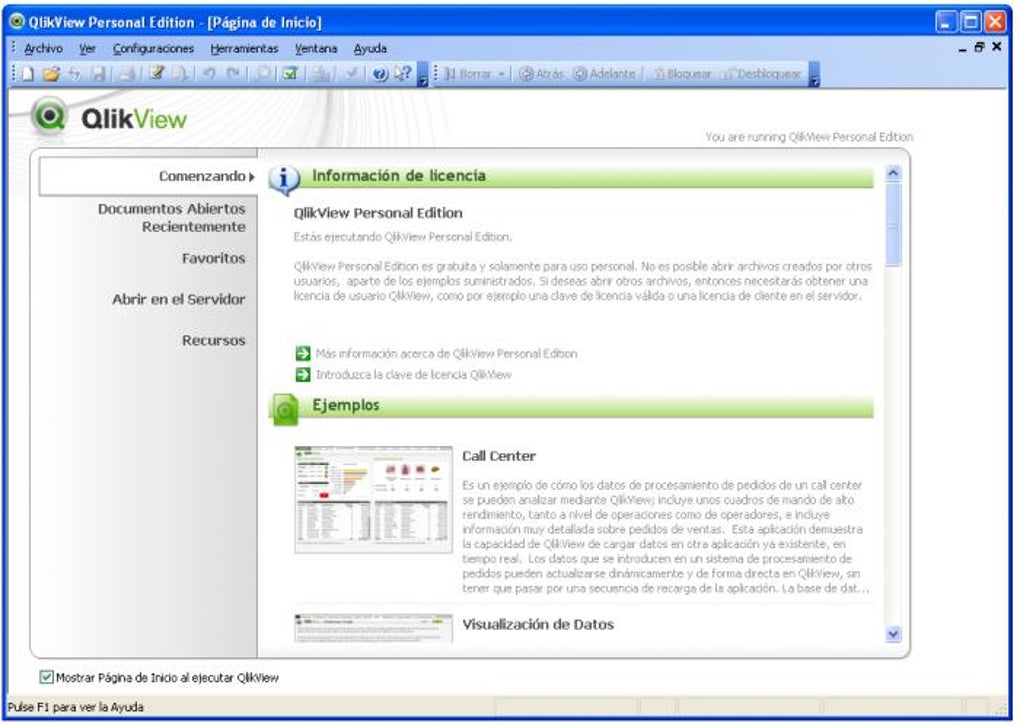This screenshot has height=726, width=1020.
Task: Click the Call Center example thumbnail
Action: [373, 500]
